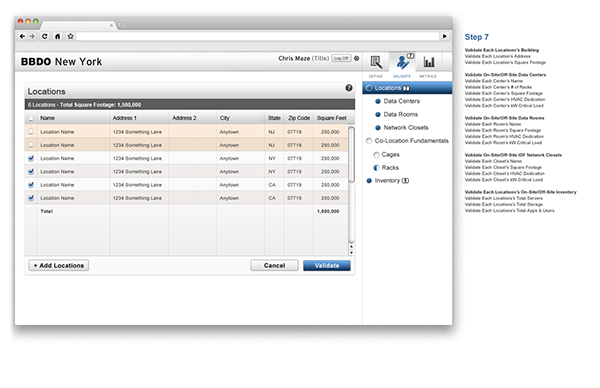Click the table's vertical scrollbar thumb
The height and width of the screenshot is (388, 600).
[x=351, y=155]
